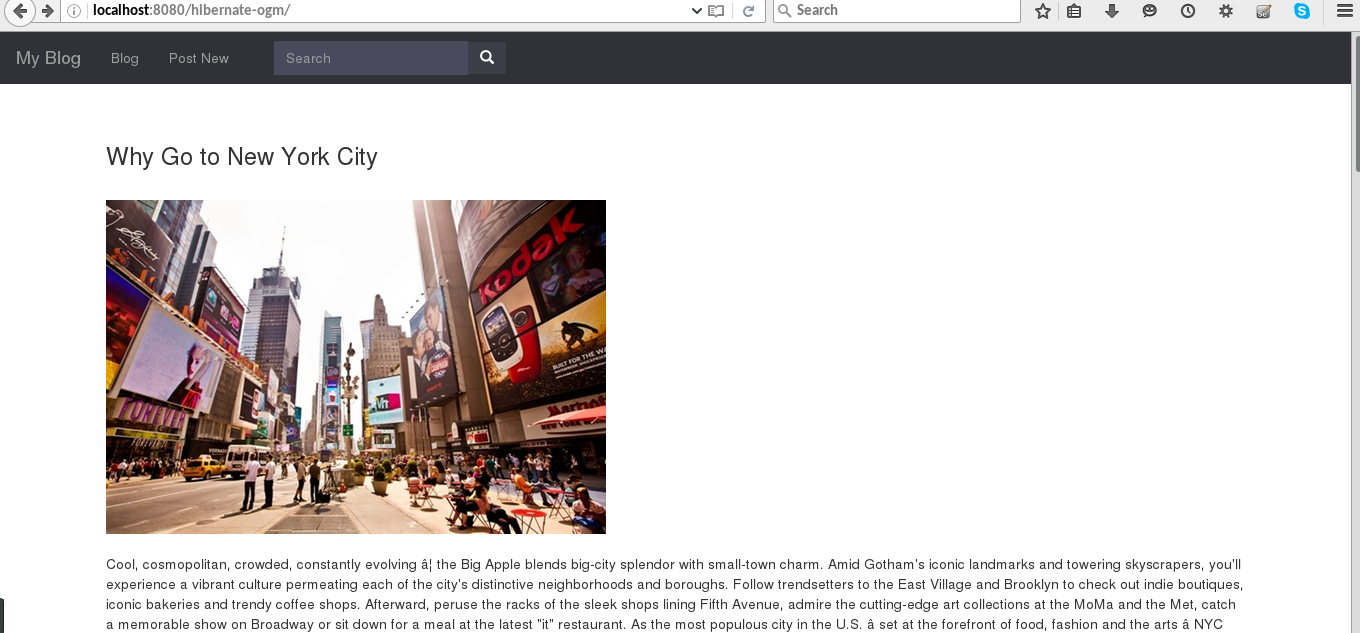Viewport: 1360px width, 633px height.
Task: Open the Selenium IDE toolbar icon
Action: point(1263,11)
